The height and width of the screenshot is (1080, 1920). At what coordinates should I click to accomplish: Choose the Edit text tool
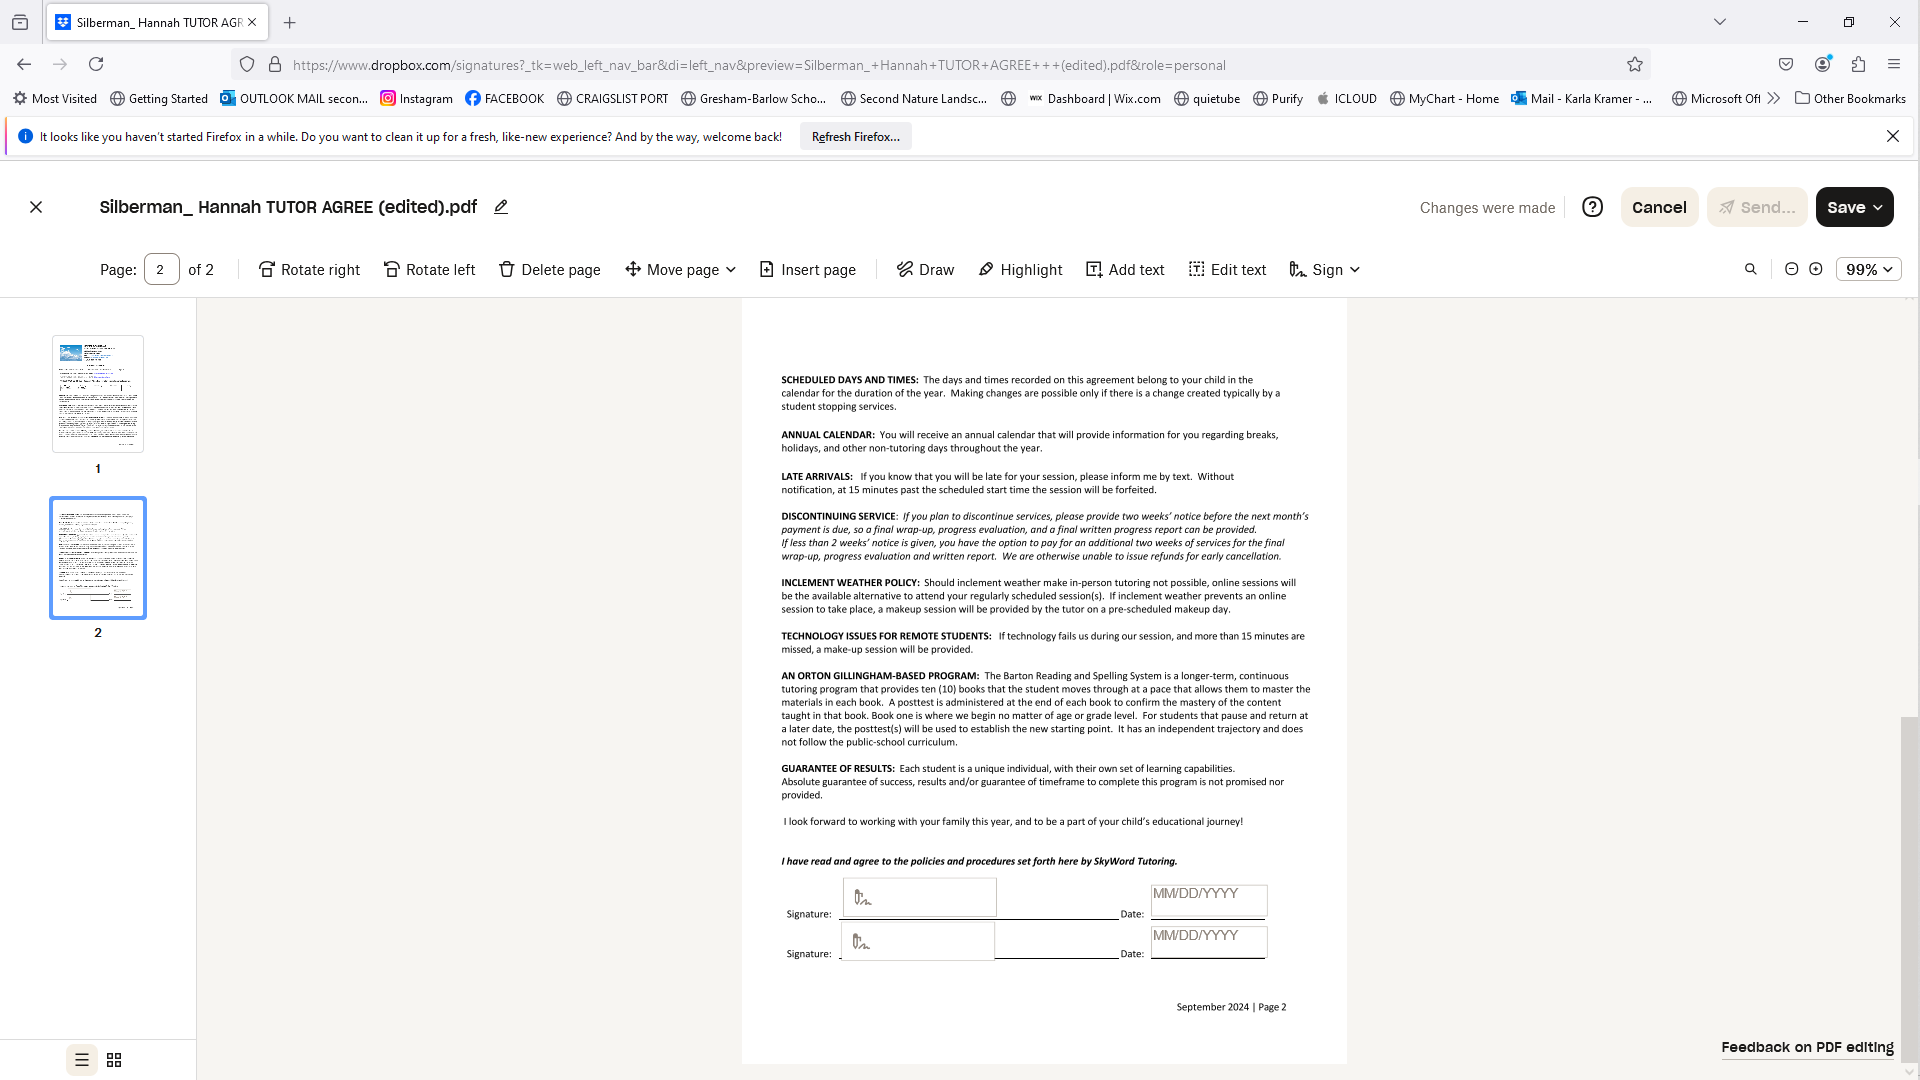pos(1227,270)
